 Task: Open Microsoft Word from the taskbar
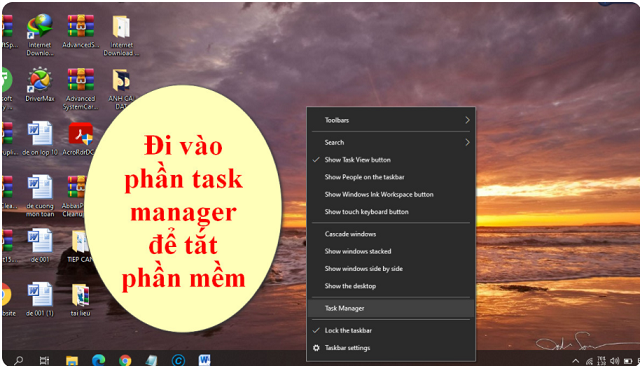(x=204, y=360)
